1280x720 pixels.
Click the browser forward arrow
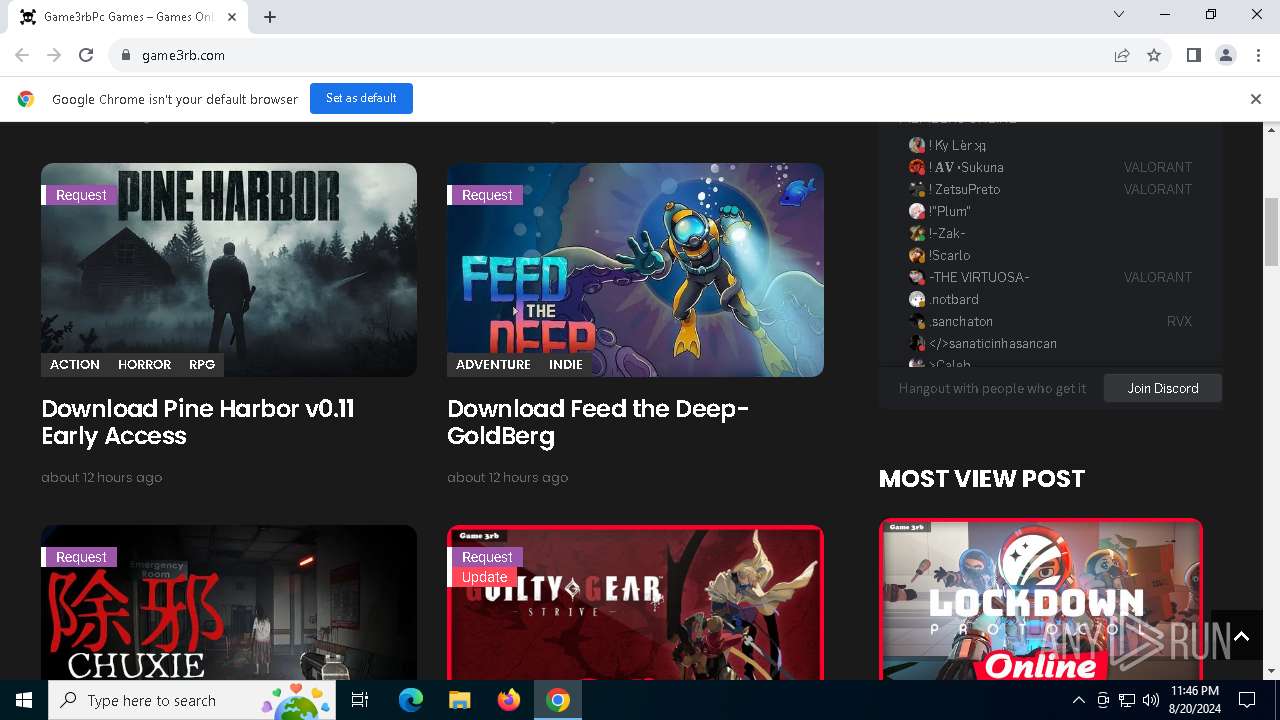pyautogui.click(x=54, y=55)
